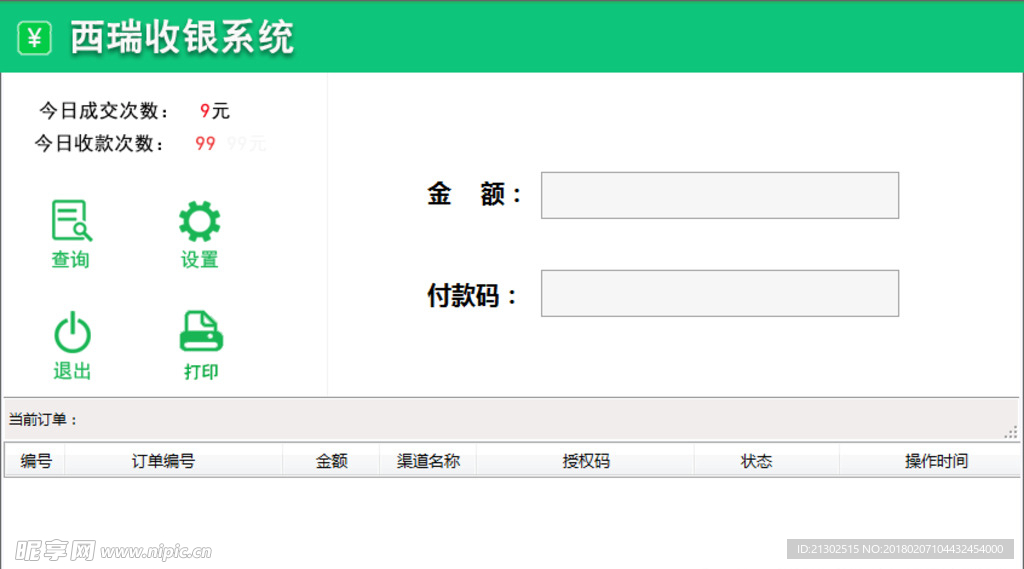Focus the 付款码 input field
This screenshot has width=1024, height=569.
coord(719,293)
